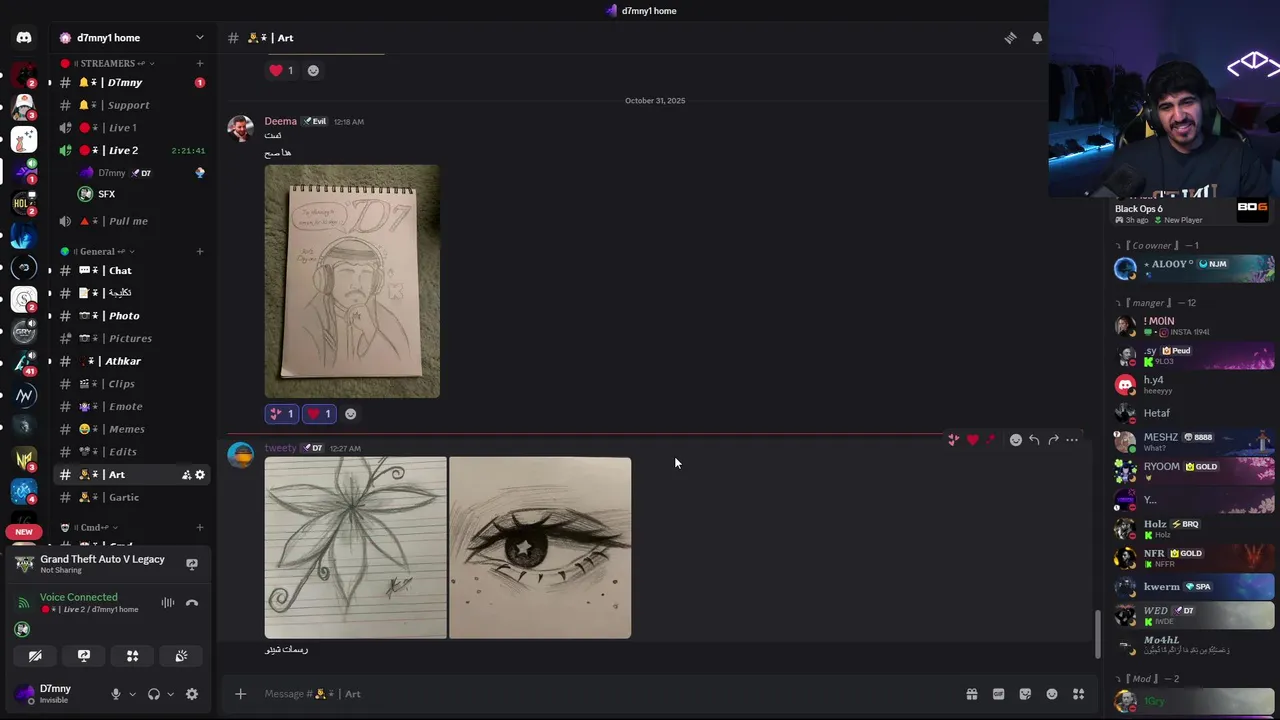
Task: Open tweety's profile from username
Action: pyautogui.click(x=280, y=448)
